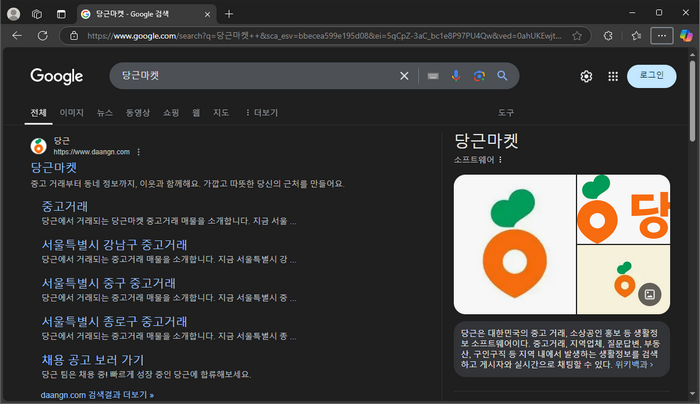Screen dimensions: 700x404
Task: Open Google Lens image search
Action: click(479, 76)
